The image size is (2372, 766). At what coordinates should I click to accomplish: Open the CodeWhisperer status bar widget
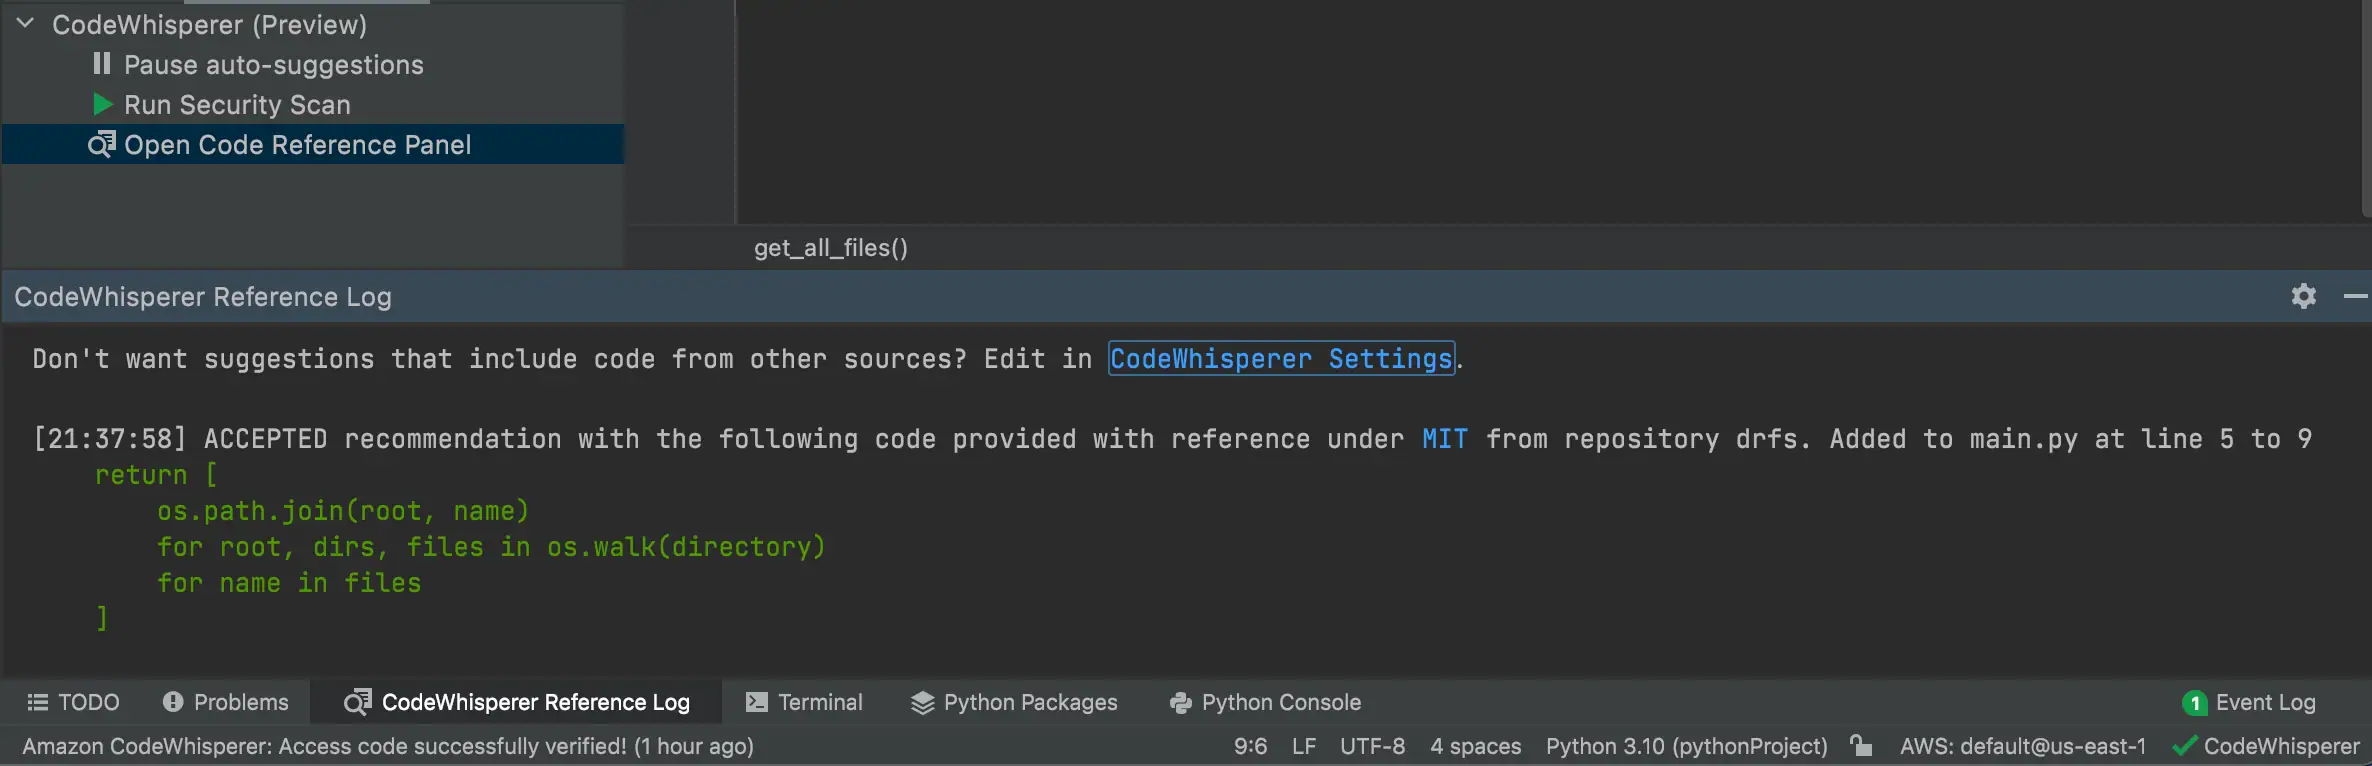click(x=2265, y=746)
